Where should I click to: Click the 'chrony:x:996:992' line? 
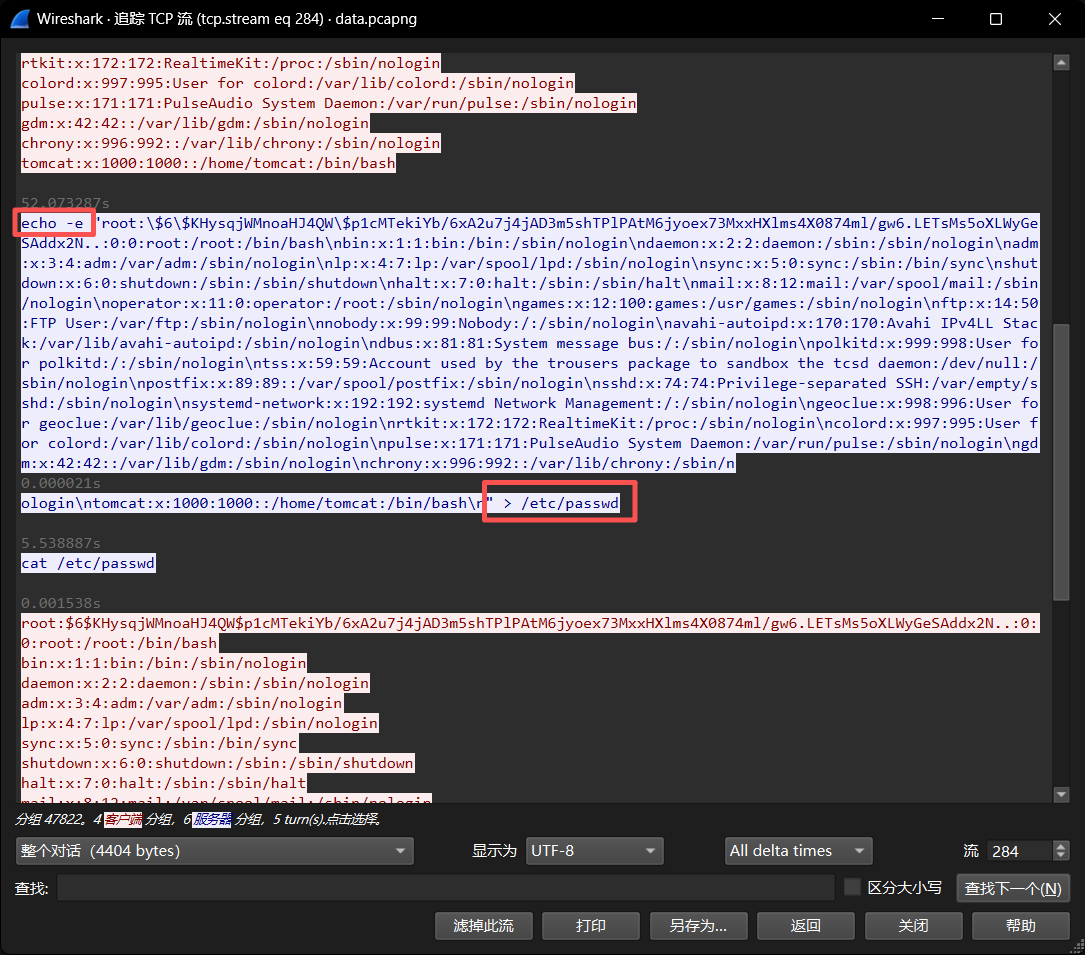click(x=230, y=143)
